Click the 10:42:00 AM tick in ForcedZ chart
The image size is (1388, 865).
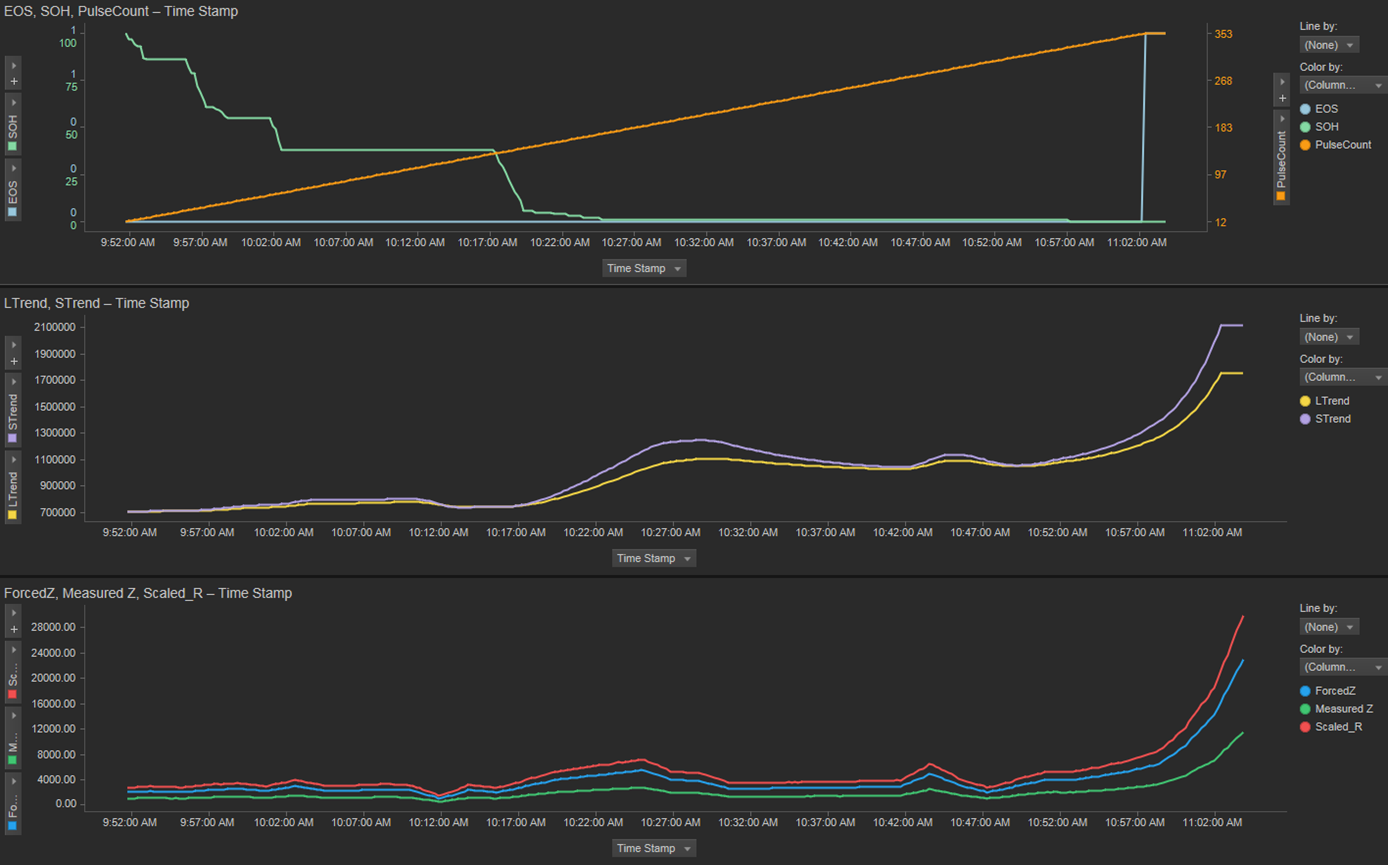coord(903,823)
